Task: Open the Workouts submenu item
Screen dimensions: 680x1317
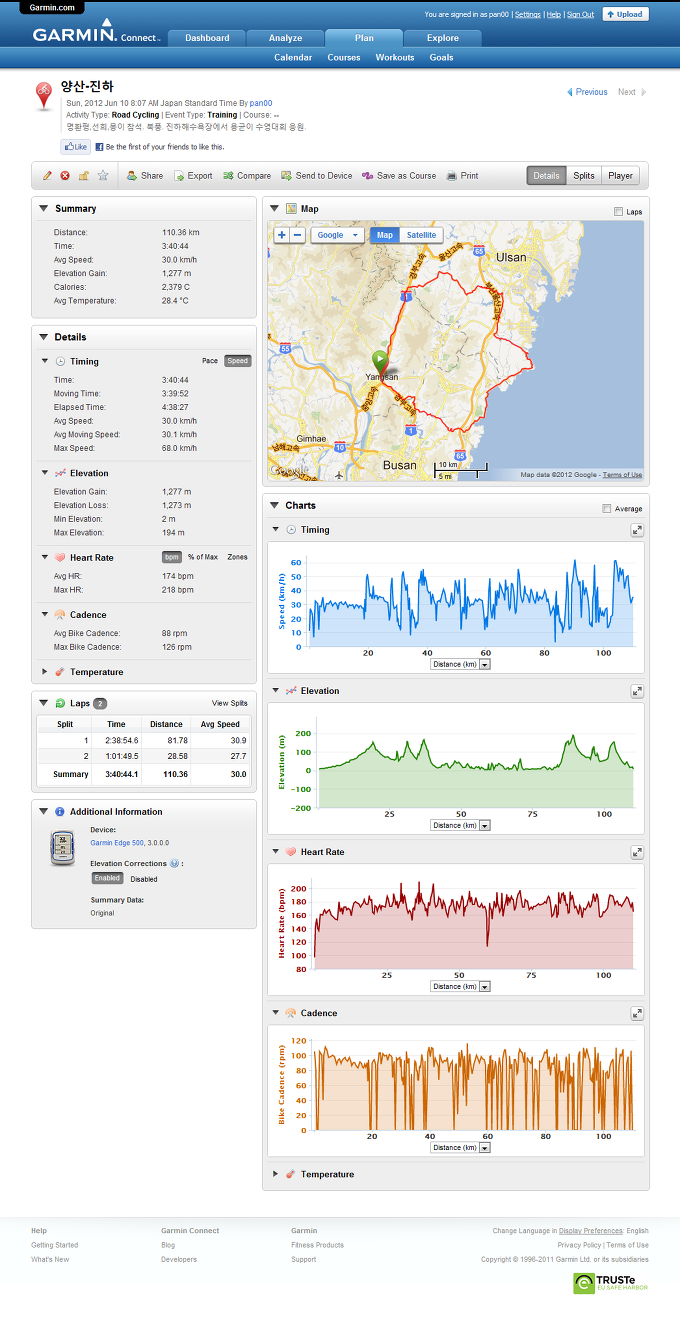Action: [395, 58]
